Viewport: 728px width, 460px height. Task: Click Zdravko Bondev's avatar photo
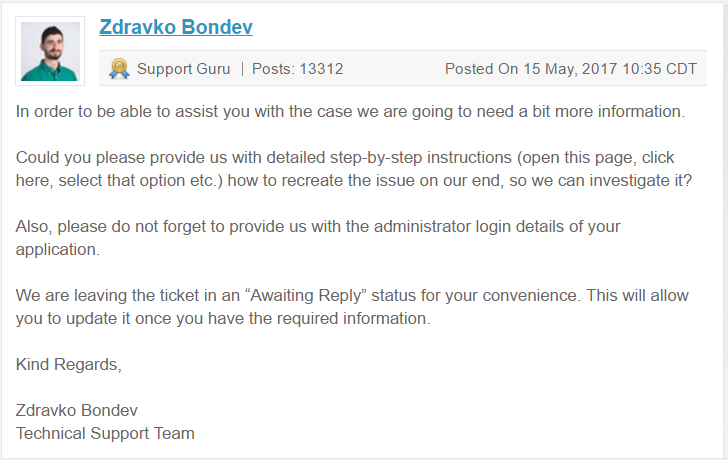point(50,51)
